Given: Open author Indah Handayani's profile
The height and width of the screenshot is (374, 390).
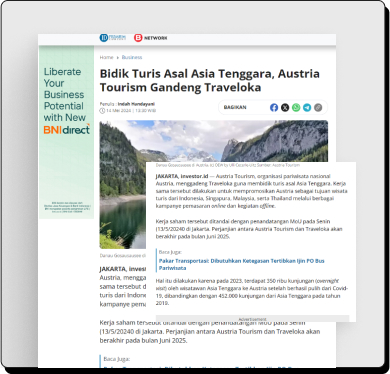Looking at the screenshot, I should coord(136,104).
